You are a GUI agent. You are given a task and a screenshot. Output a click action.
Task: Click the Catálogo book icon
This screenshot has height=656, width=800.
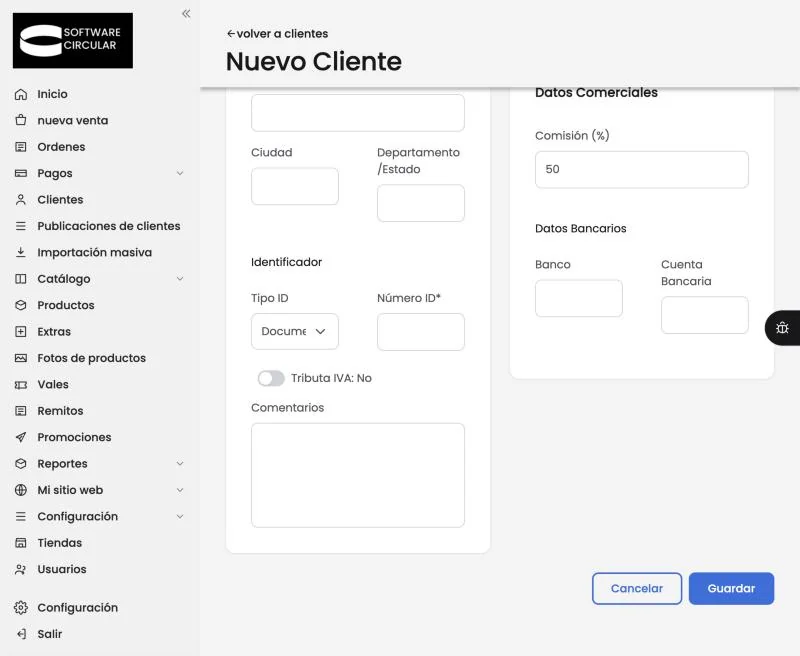(x=21, y=279)
